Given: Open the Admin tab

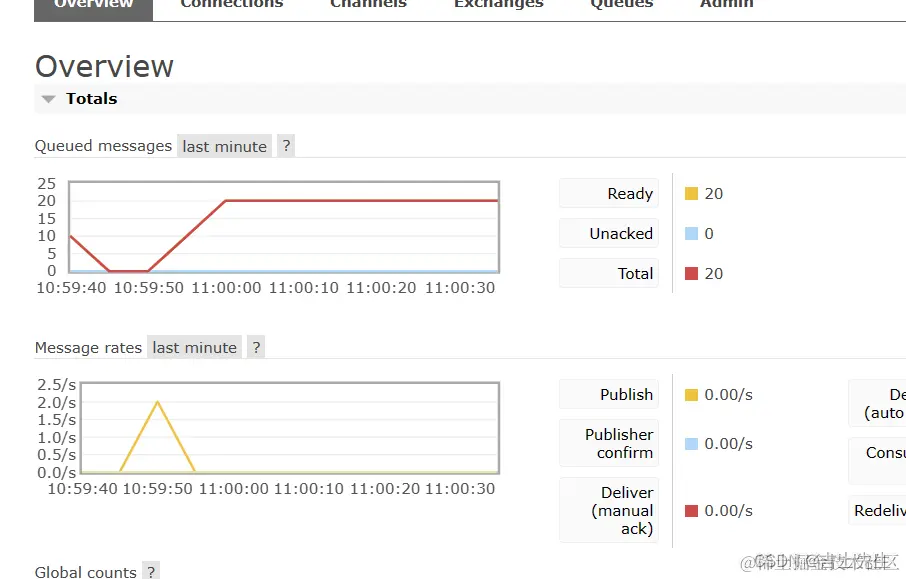Looking at the screenshot, I should coord(726,5).
